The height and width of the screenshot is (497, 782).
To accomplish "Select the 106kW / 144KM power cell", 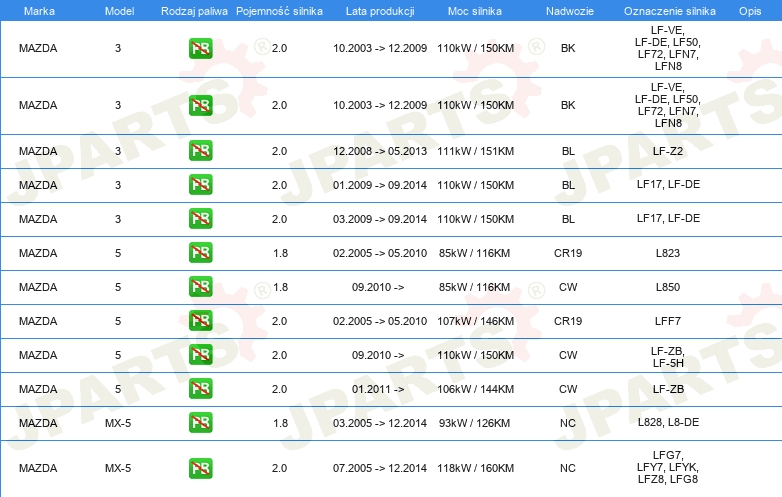I will coord(475,389).
